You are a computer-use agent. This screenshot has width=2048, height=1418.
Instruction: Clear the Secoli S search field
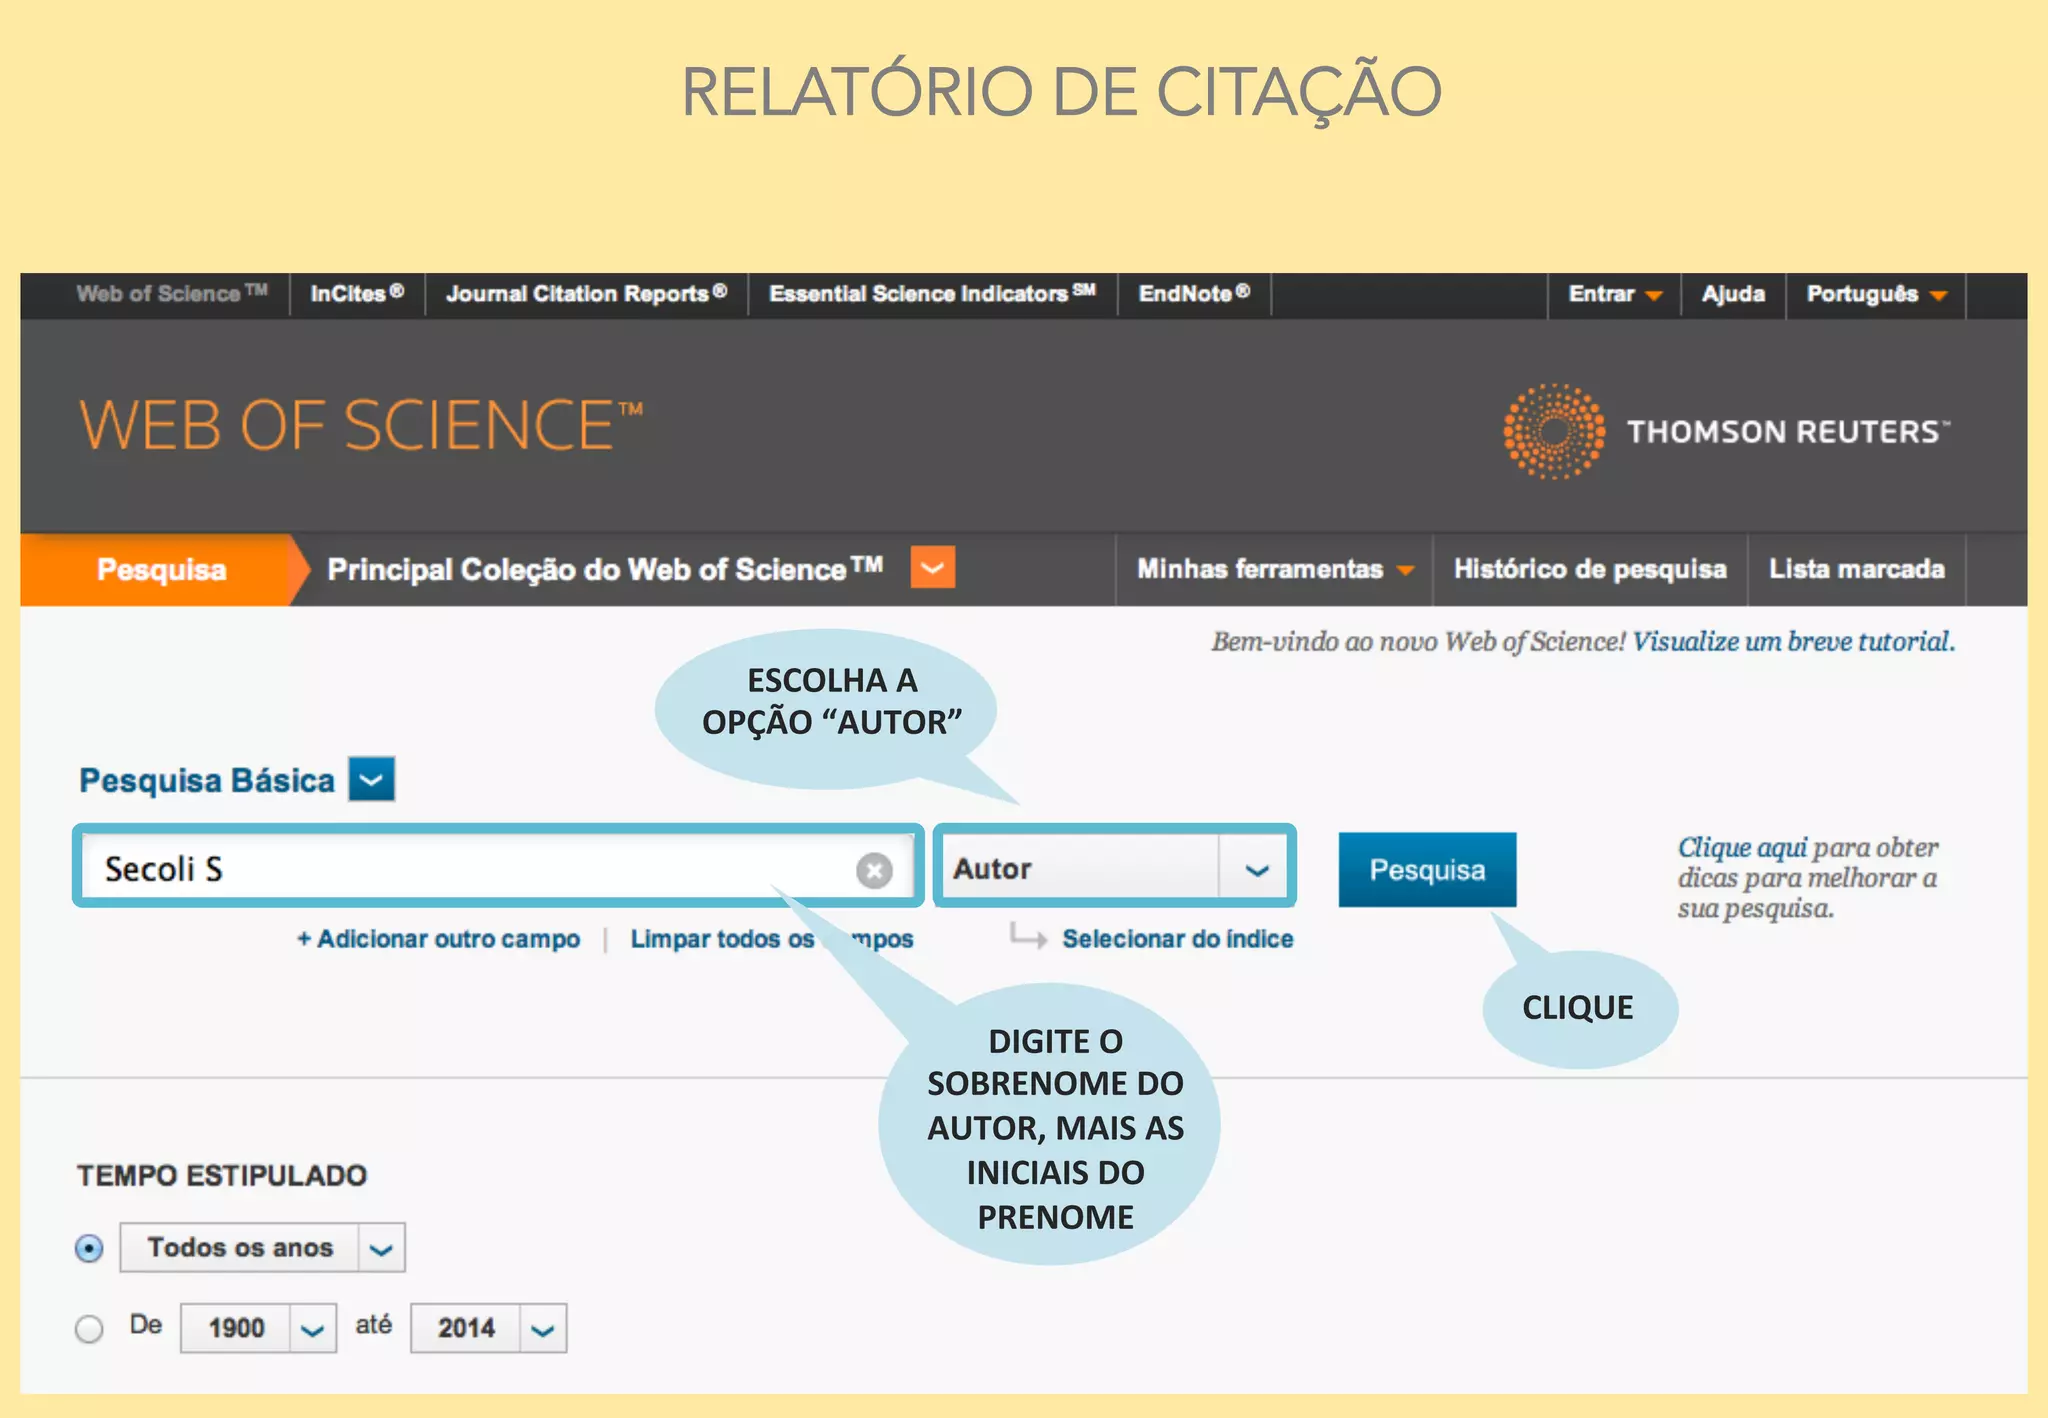(874, 870)
